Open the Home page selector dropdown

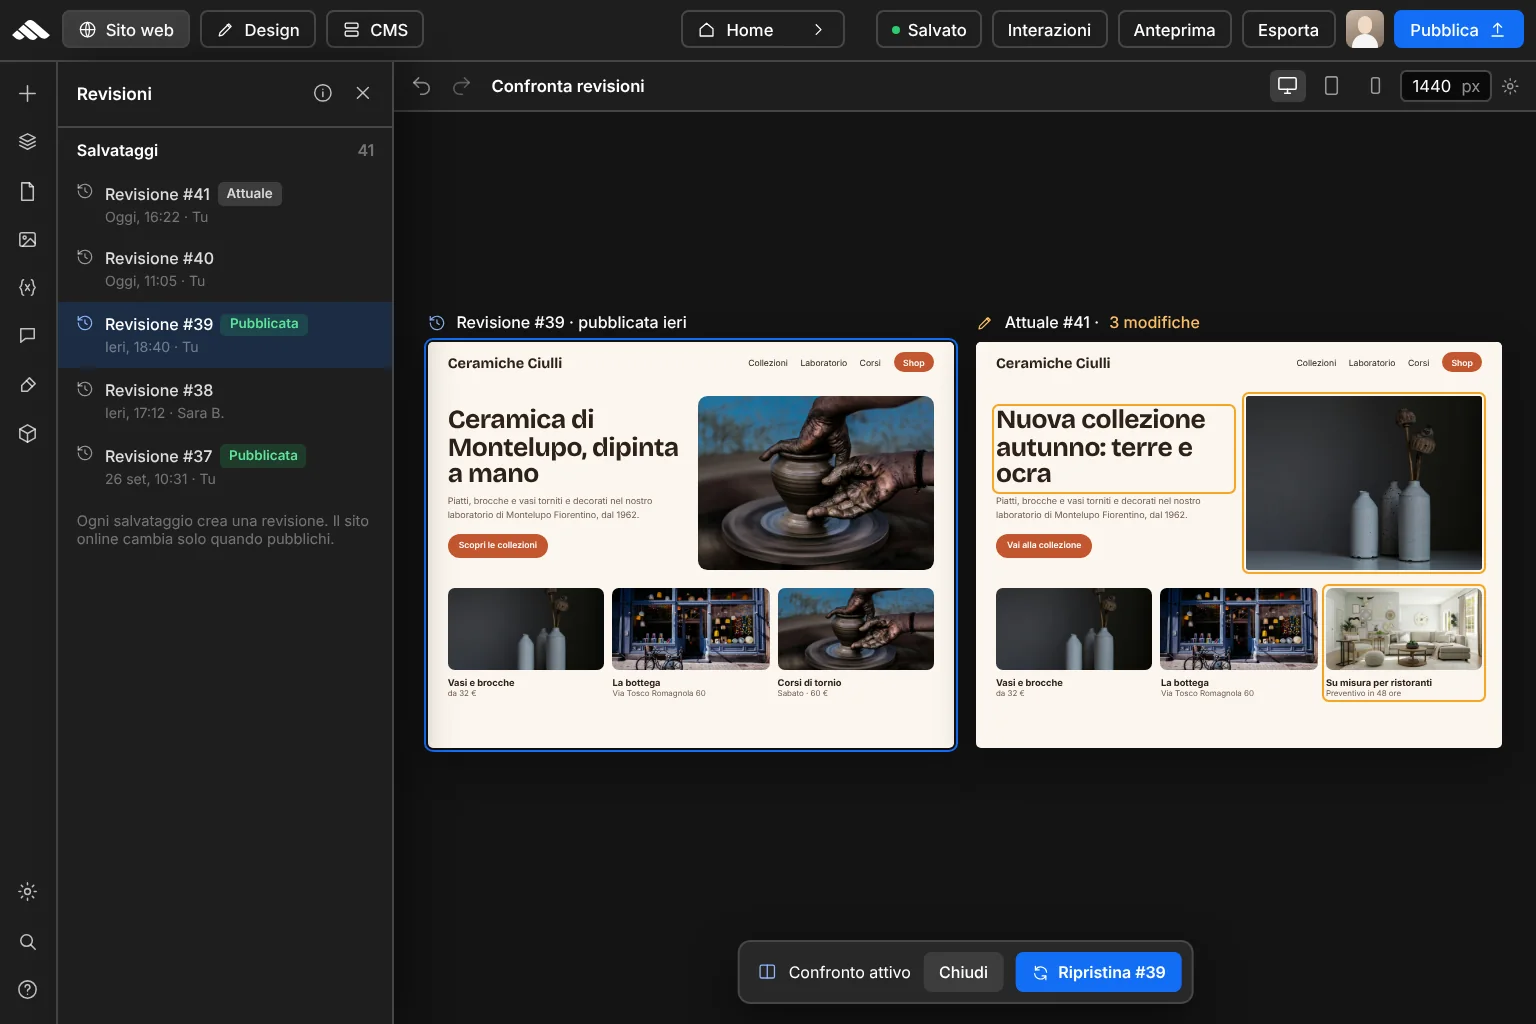[x=763, y=29]
